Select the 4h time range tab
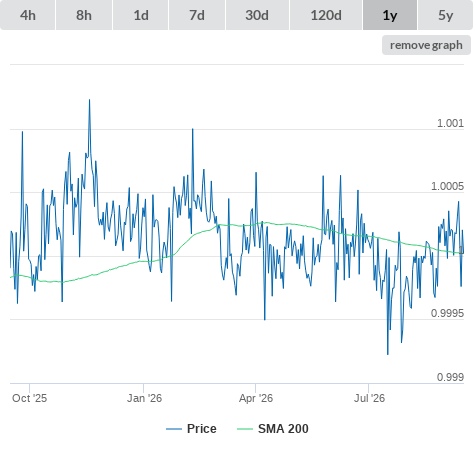Screen dimensions: 474x455 pyautogui.click(x=28, y=15)
